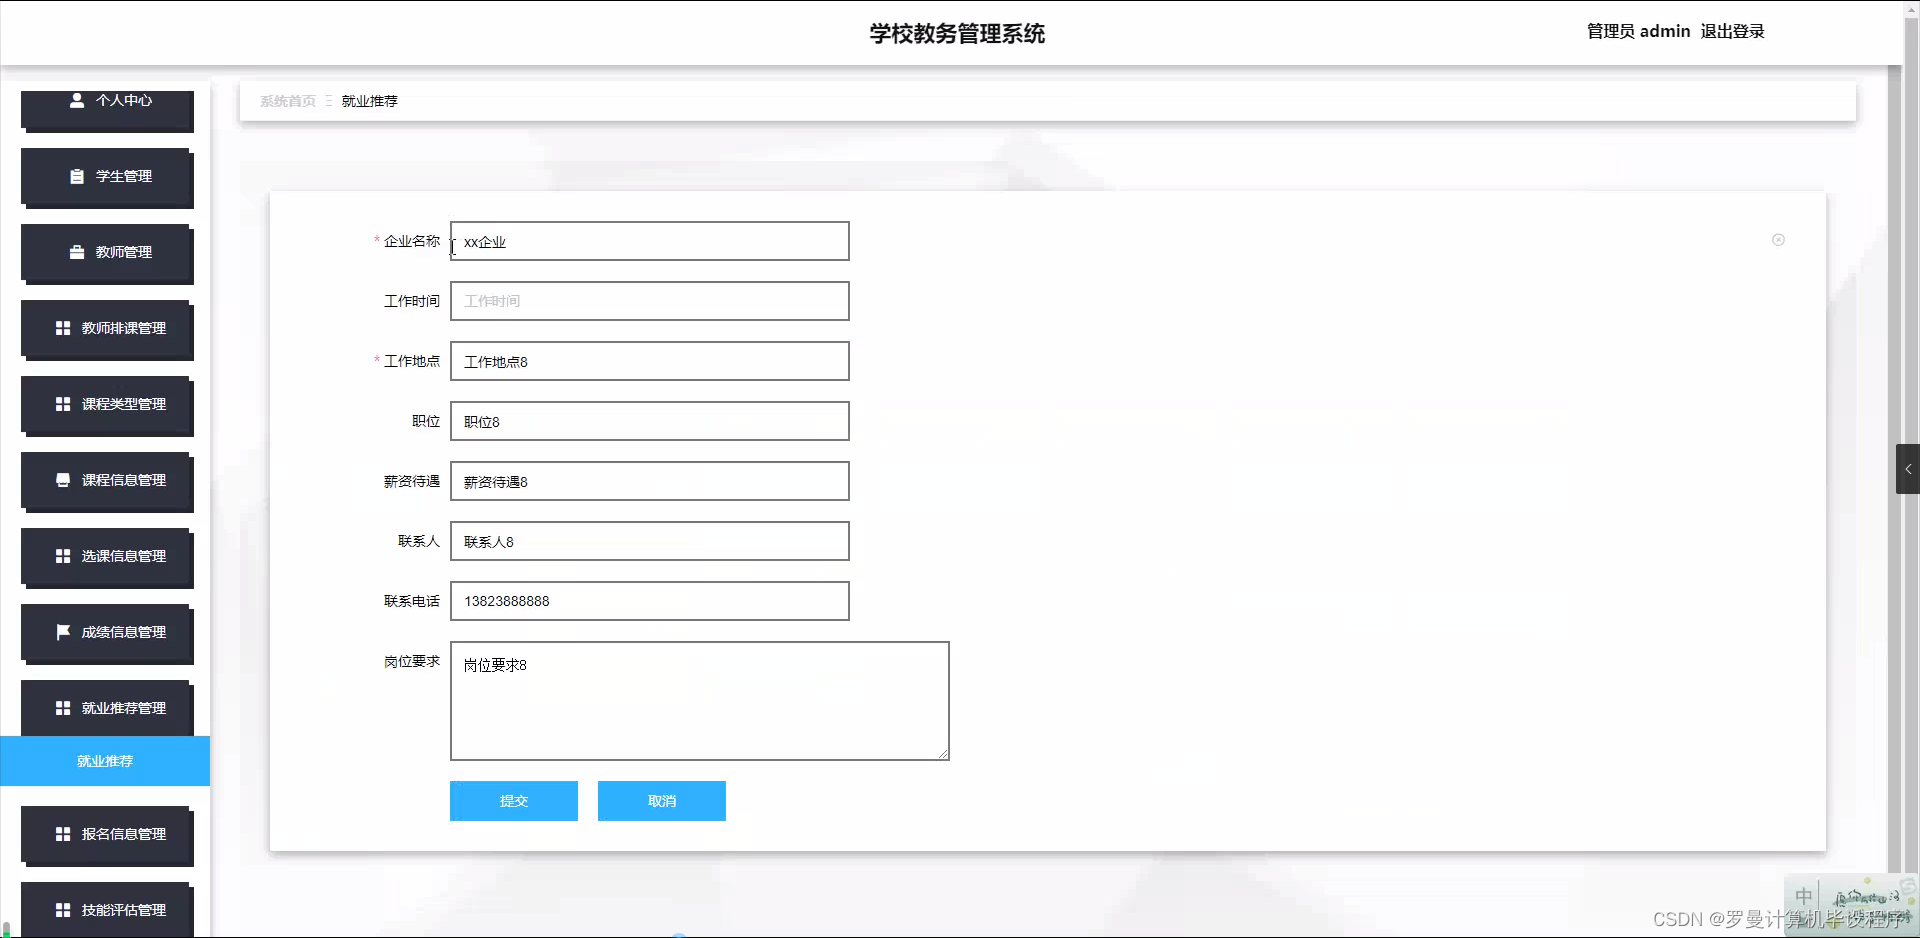Screen dimensions: 1920x938
Task: Clear the 企业名称 field using its circular clear icon
Action: 1778,240
